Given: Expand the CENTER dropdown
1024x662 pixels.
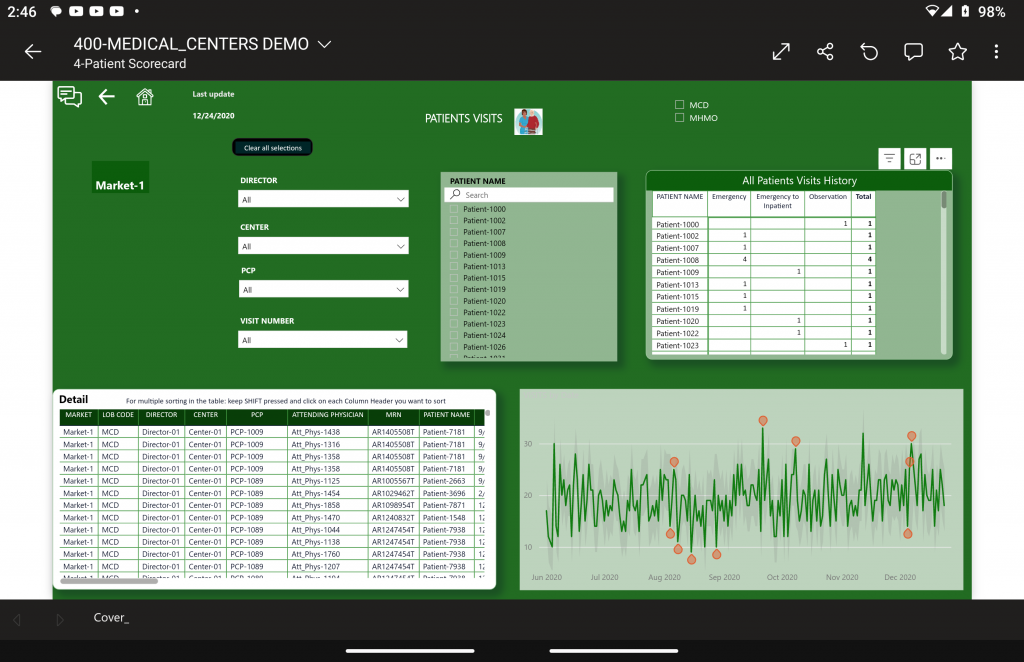Looking at the screenshot, I should point(323,246).
